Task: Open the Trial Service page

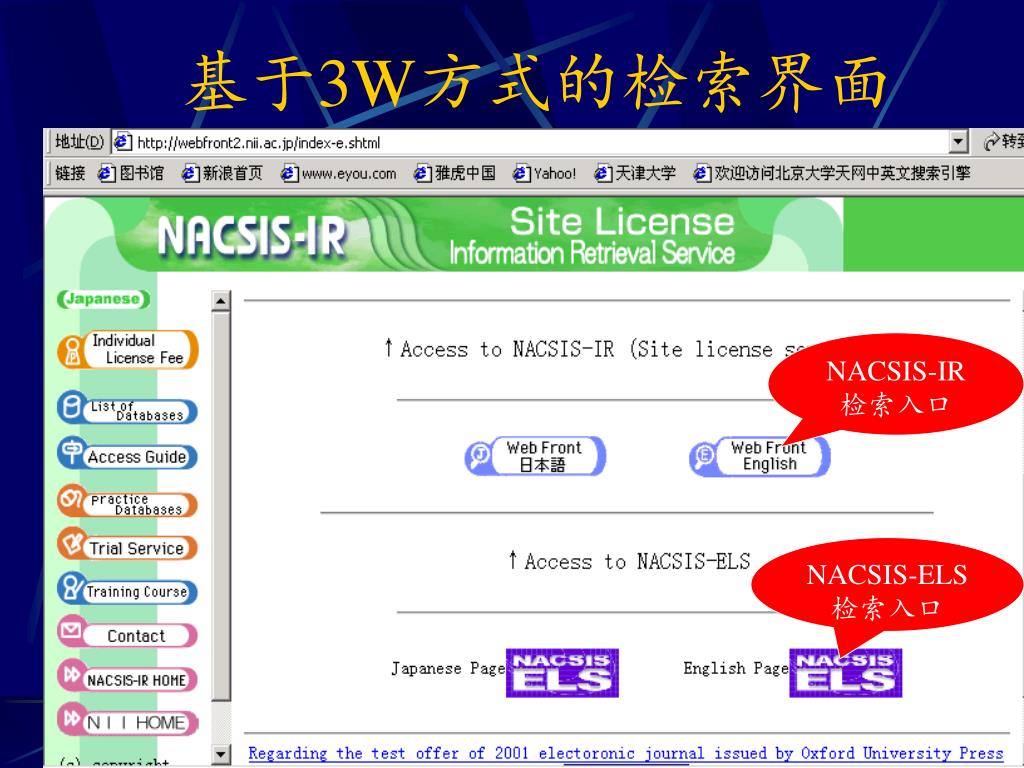Action: (x=127, y=545)
